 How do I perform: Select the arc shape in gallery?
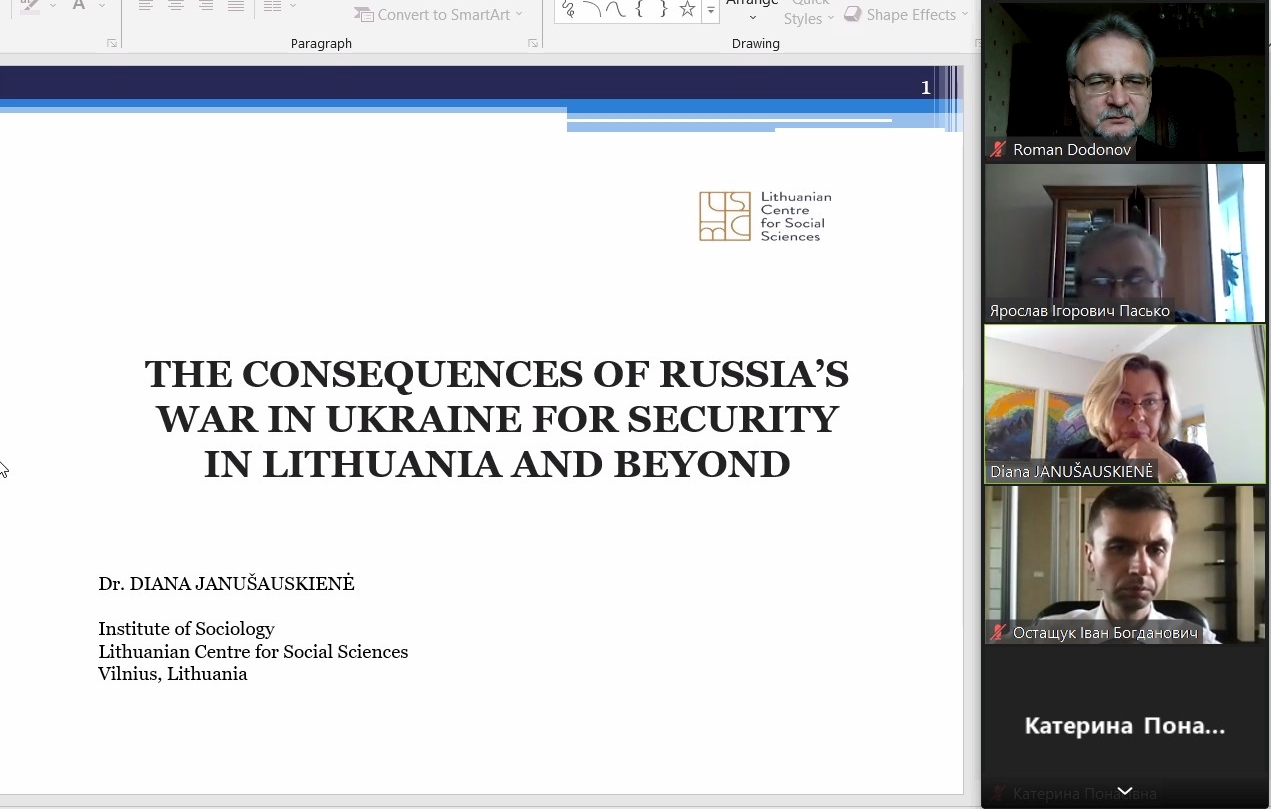tap(592, 10)
